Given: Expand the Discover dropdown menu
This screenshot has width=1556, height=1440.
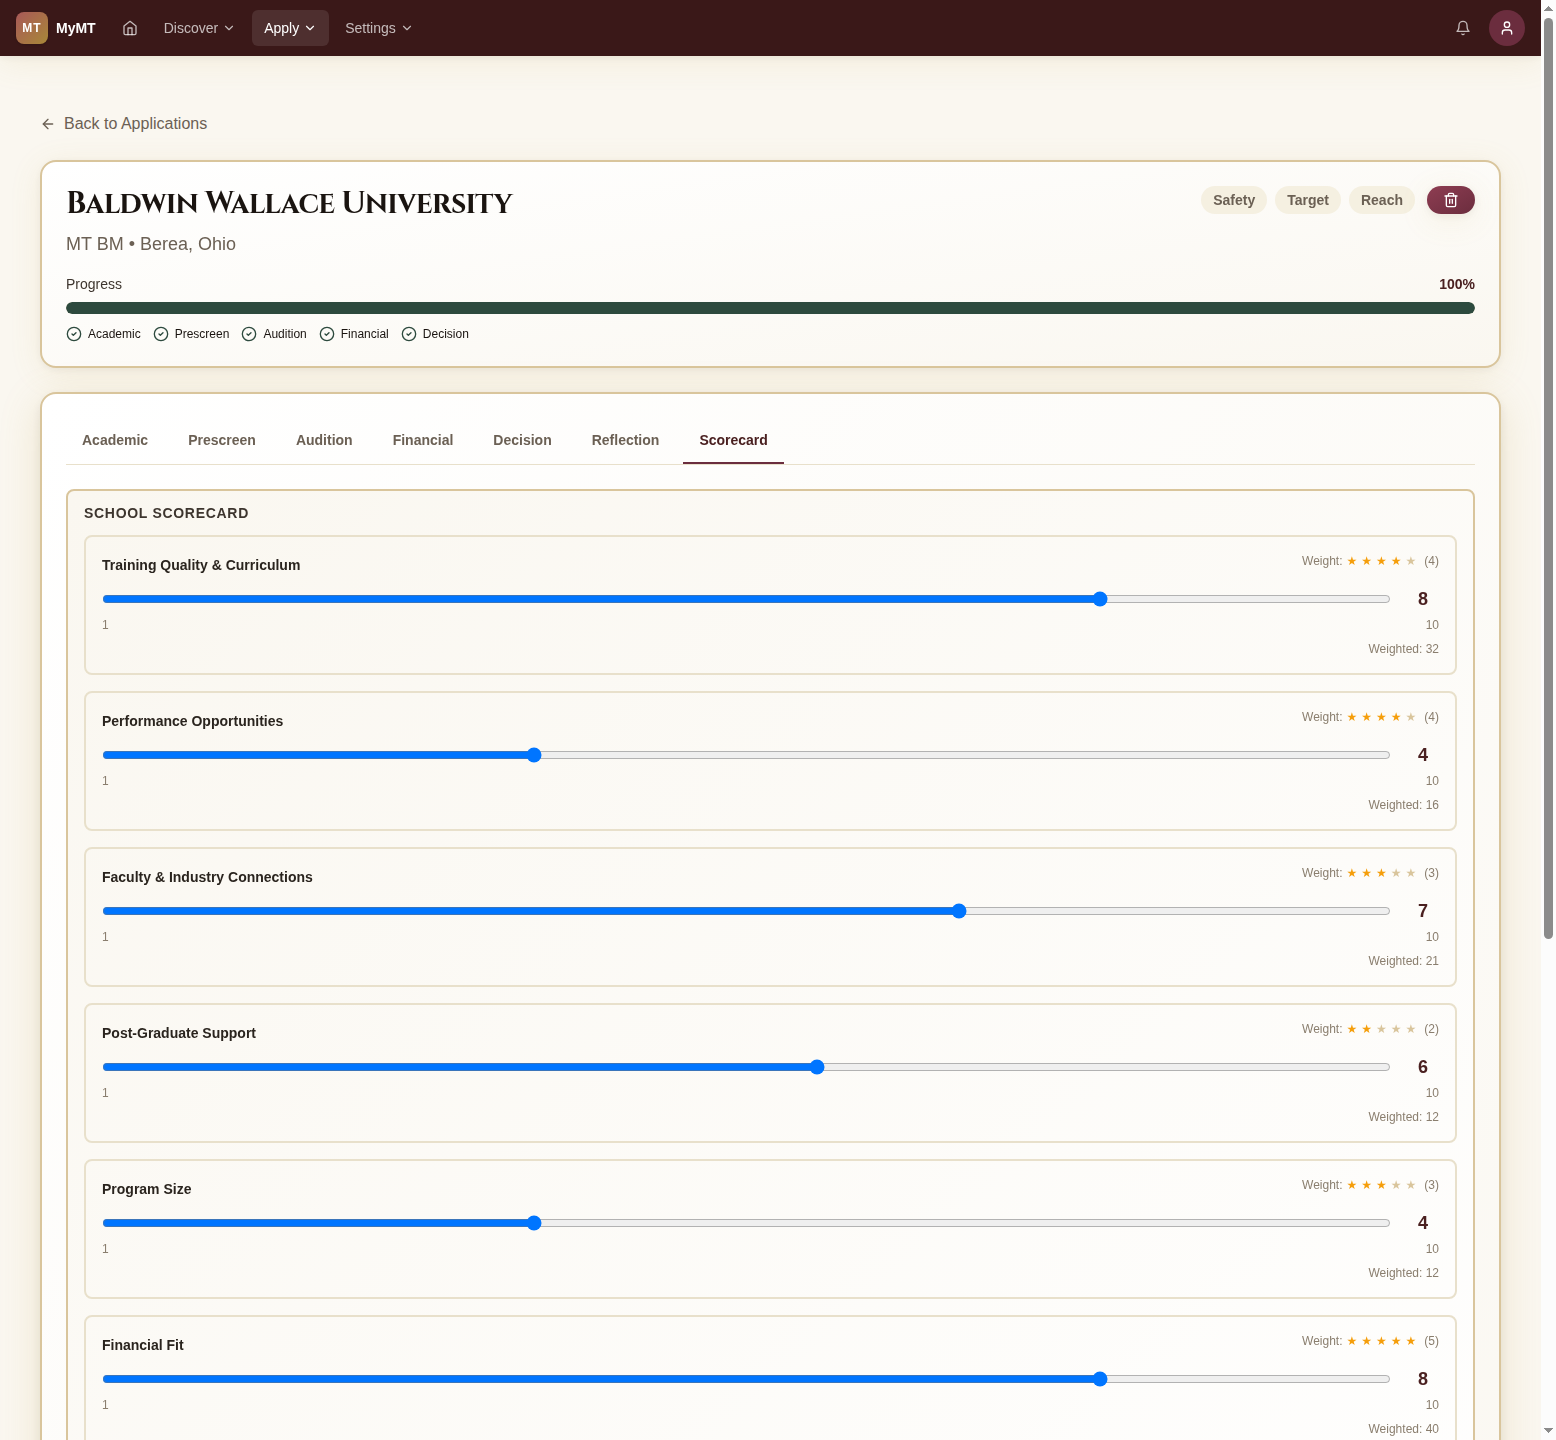Looking at the screenshot, I should point(198,28).
